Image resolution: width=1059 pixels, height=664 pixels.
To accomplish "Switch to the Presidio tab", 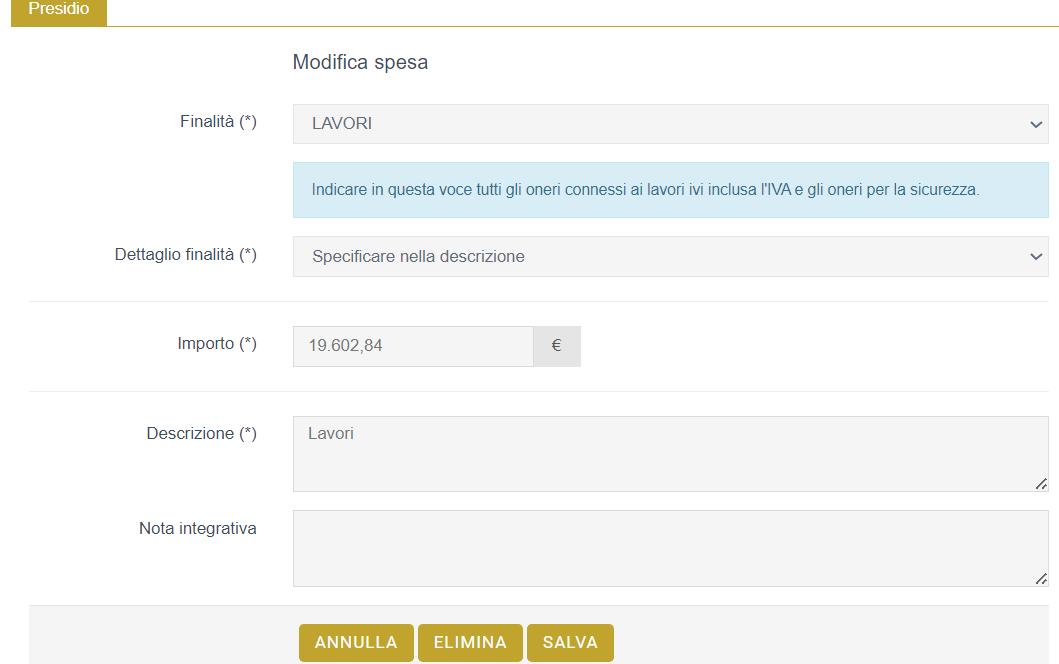I will [59, 11].
